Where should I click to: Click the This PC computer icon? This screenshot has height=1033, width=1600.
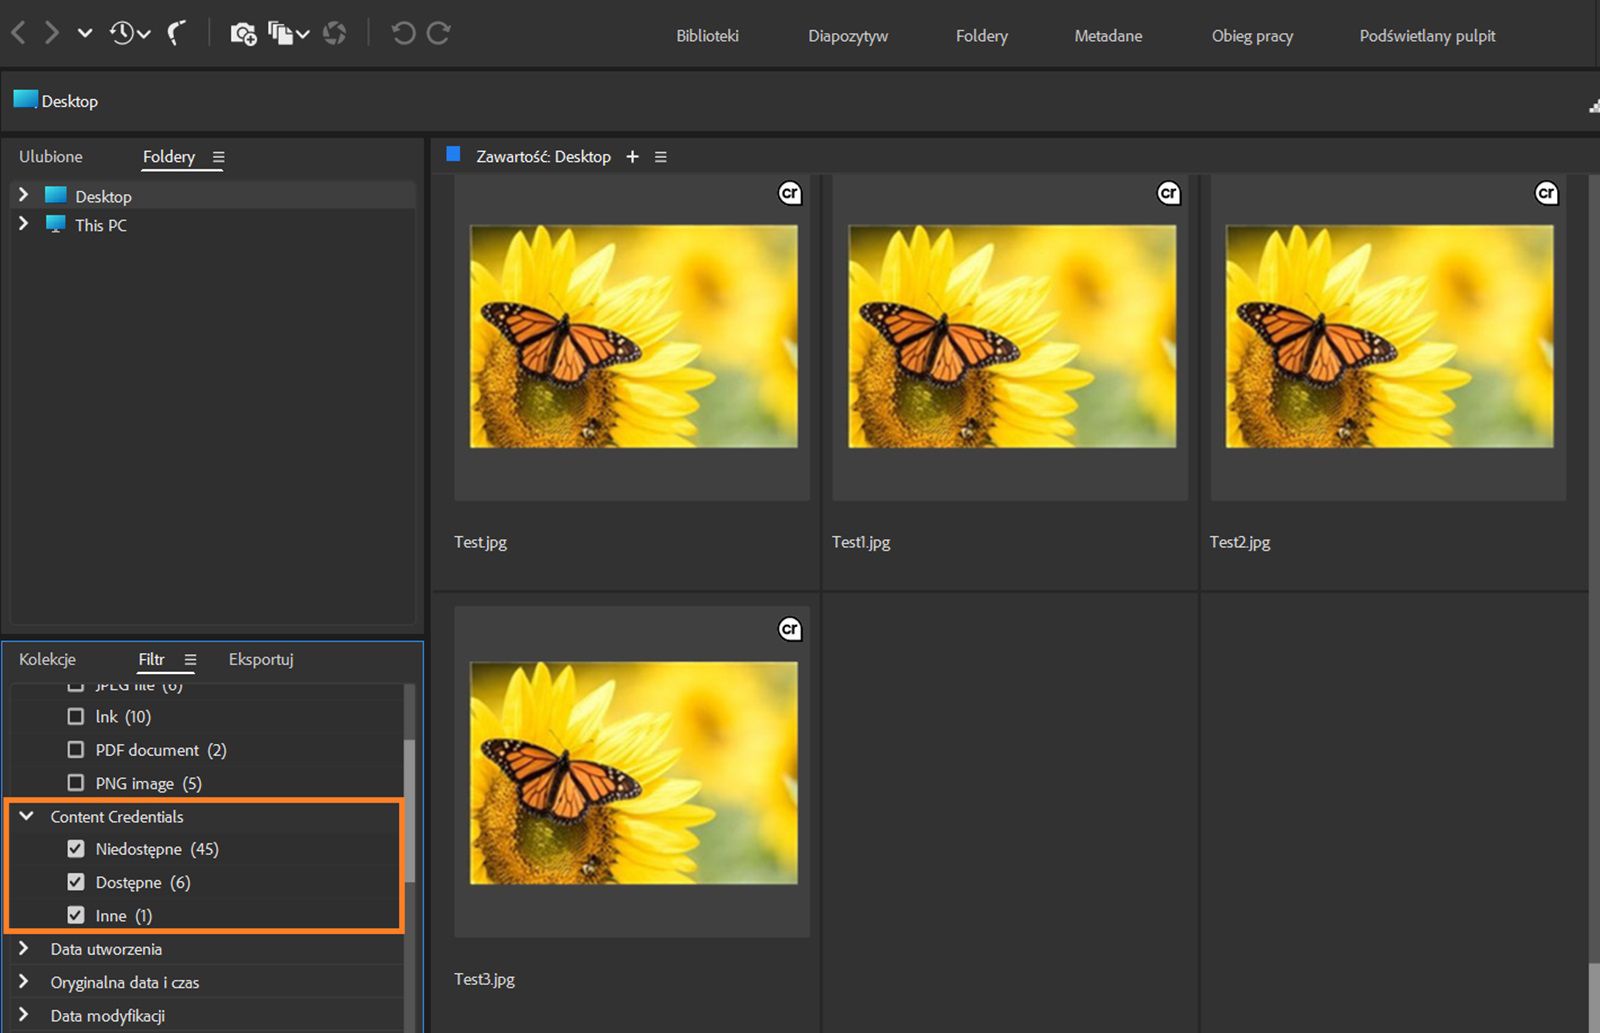coord(56,224)
